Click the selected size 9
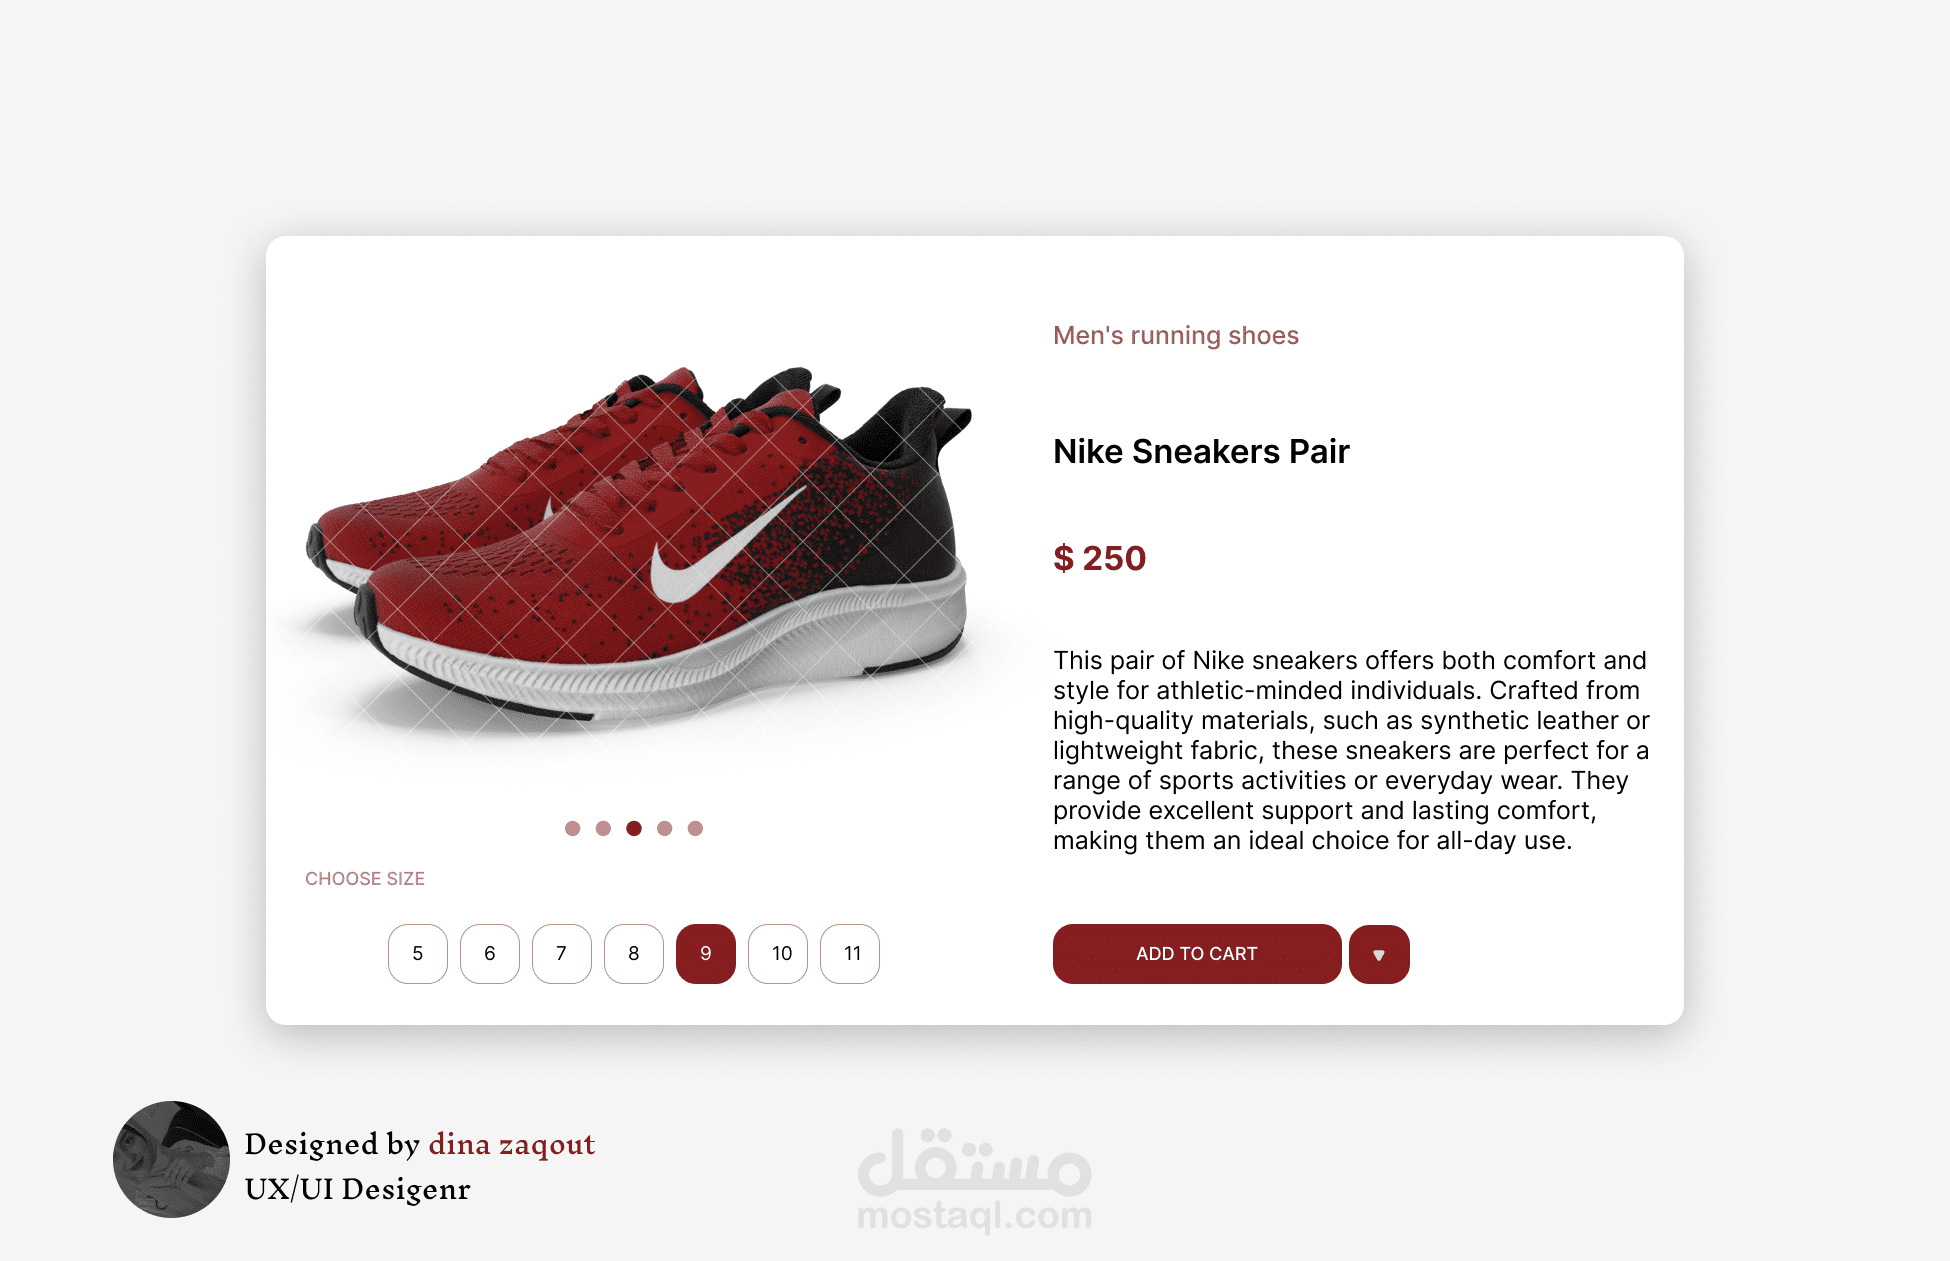The image size is (1950, 1261). (x=706, y=954)
